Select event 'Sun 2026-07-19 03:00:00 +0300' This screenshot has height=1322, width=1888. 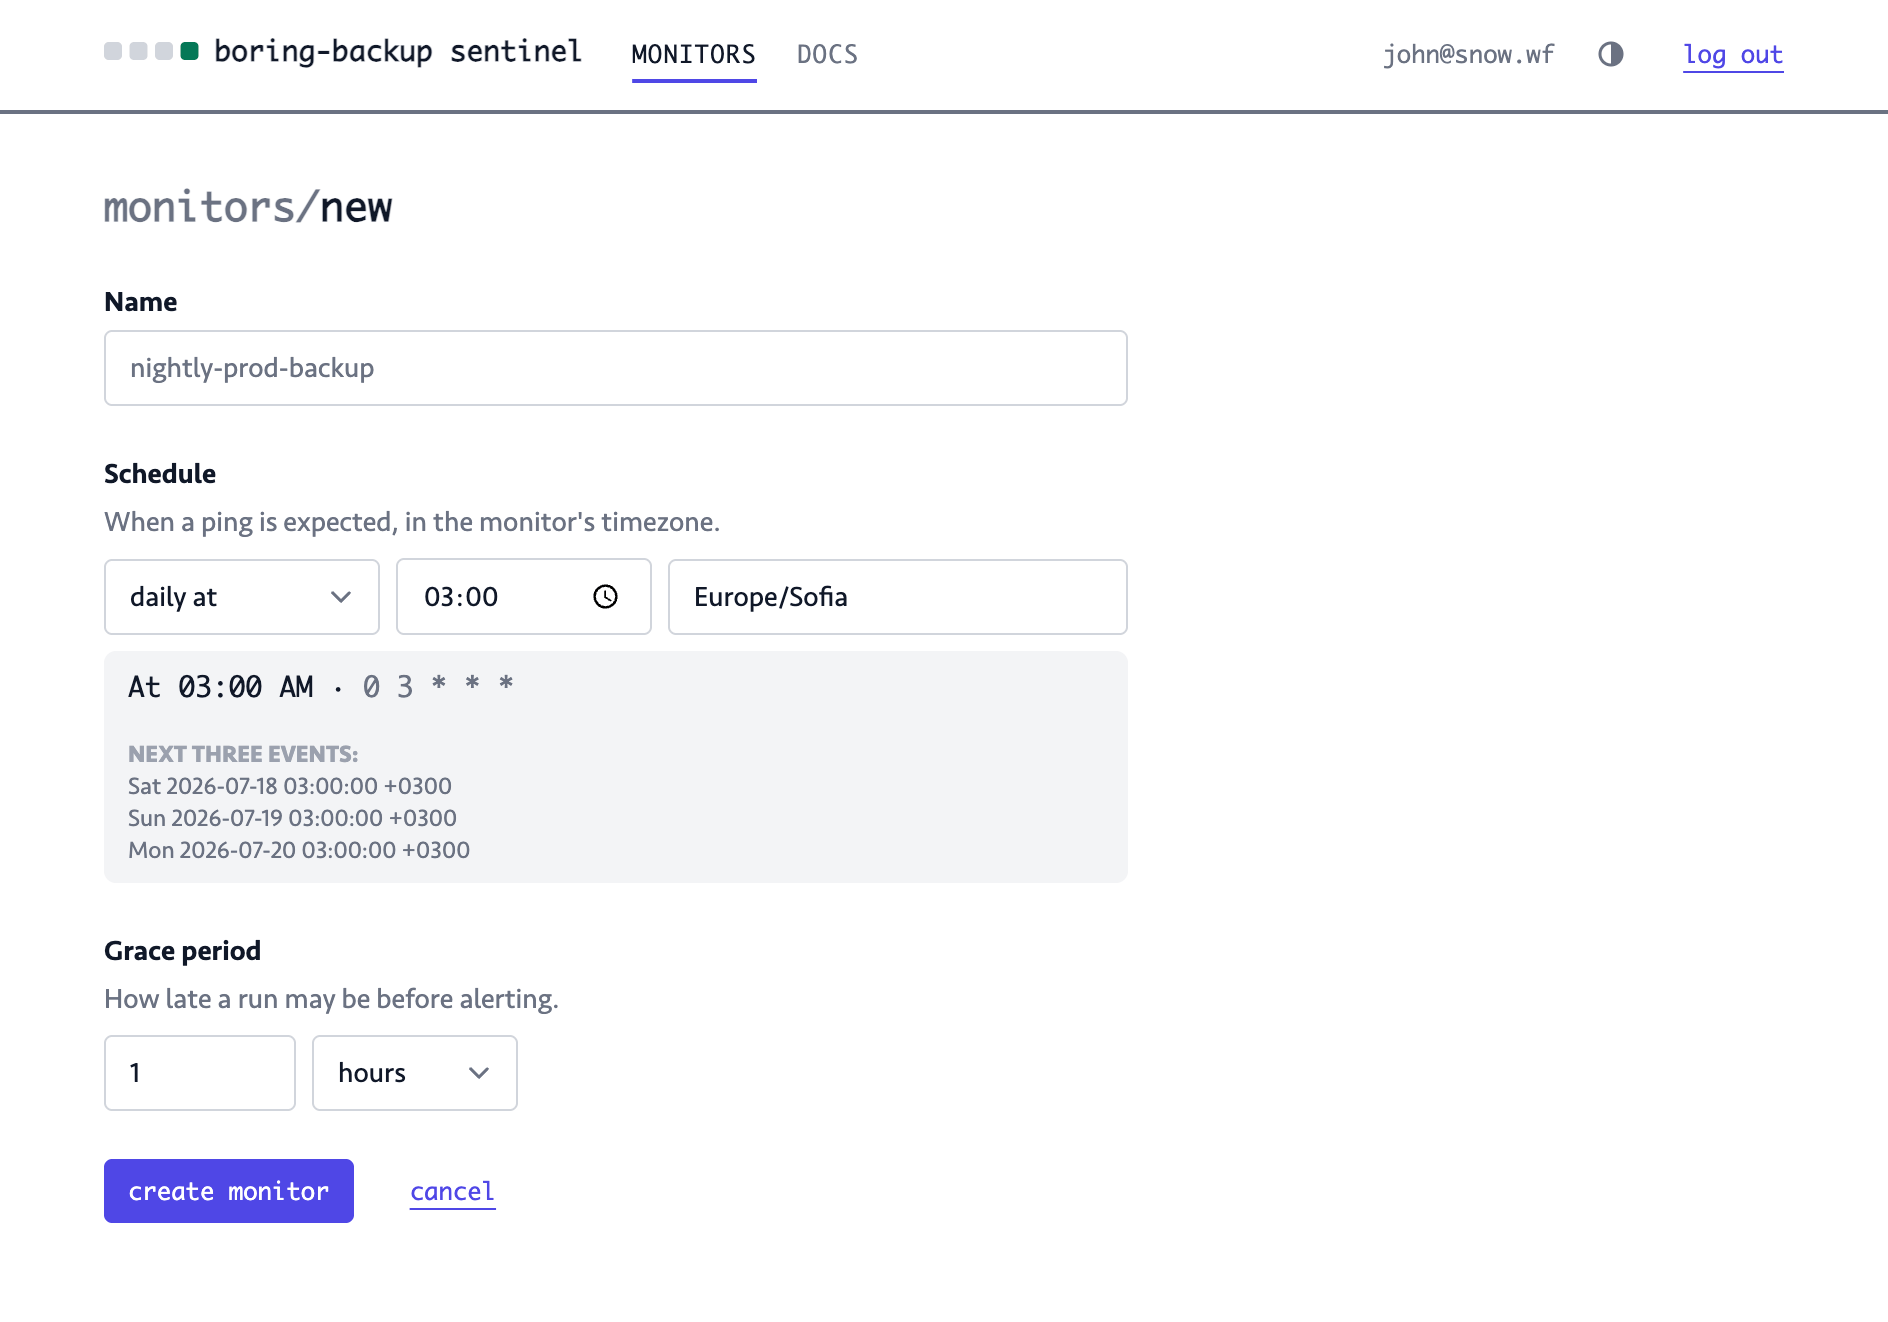click(292, 818)
